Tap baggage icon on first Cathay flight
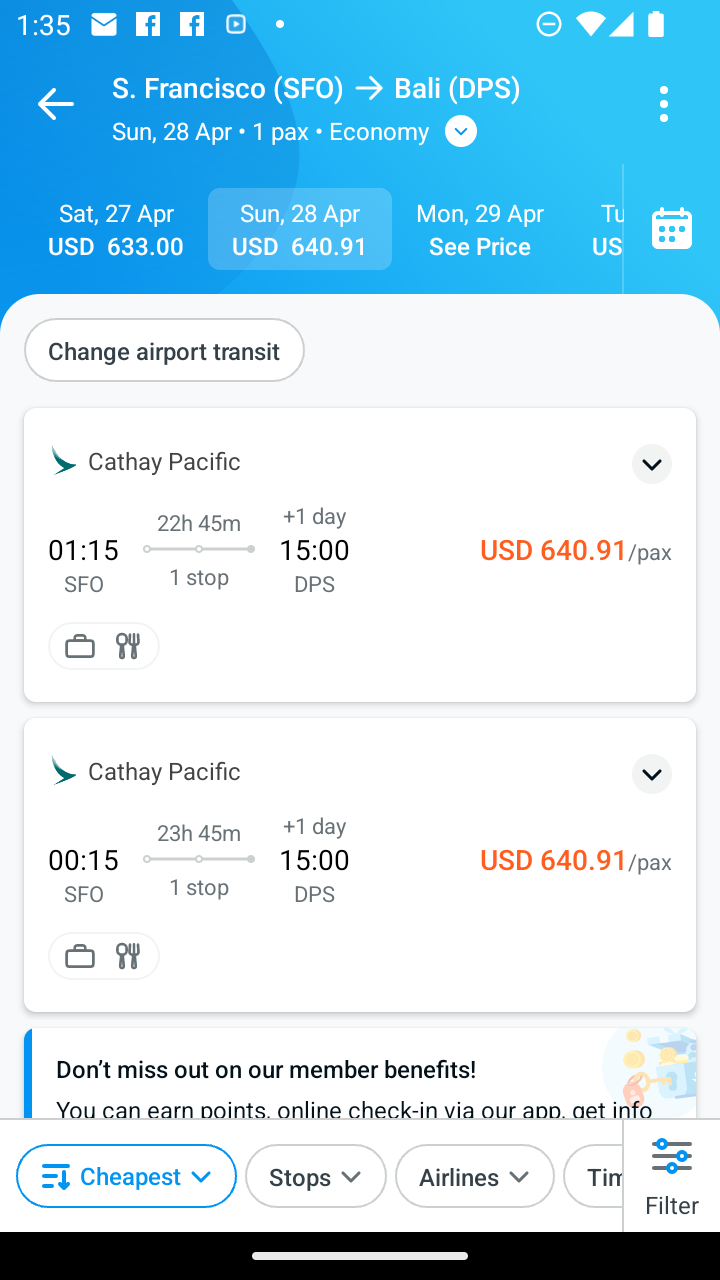Image resolution: width=720 pixels, height=1280 pixels. 80,646
